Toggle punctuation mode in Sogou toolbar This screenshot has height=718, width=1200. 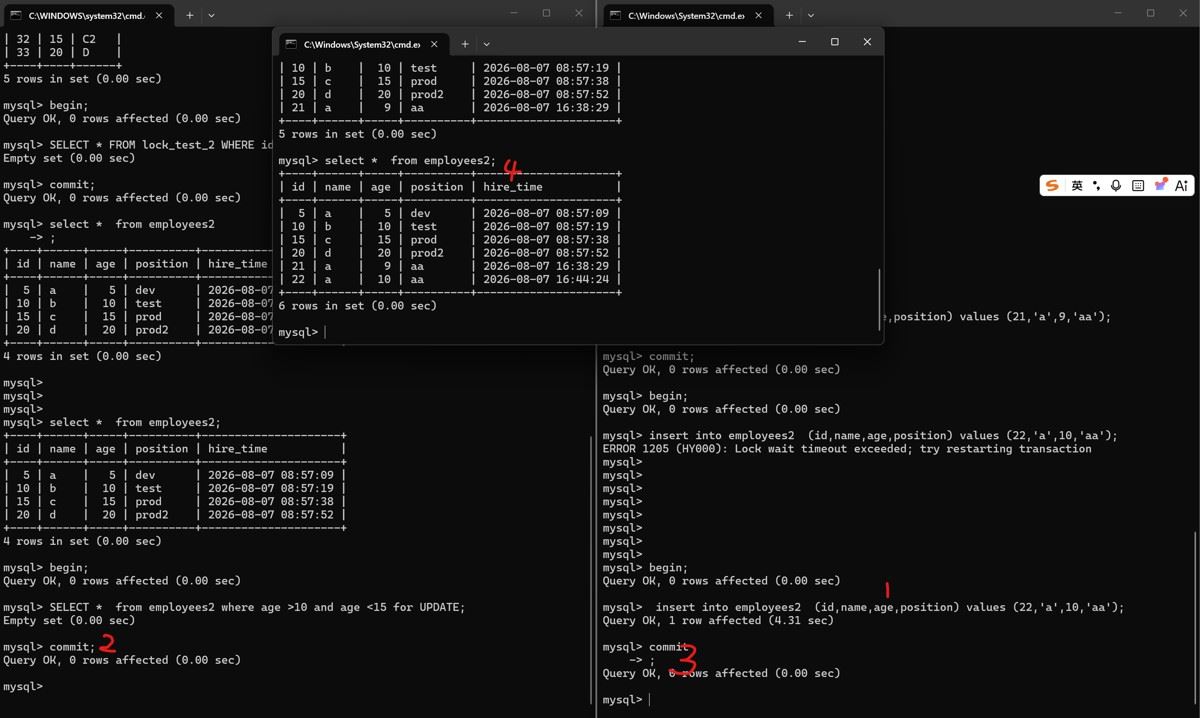(x=1096, y=185)
